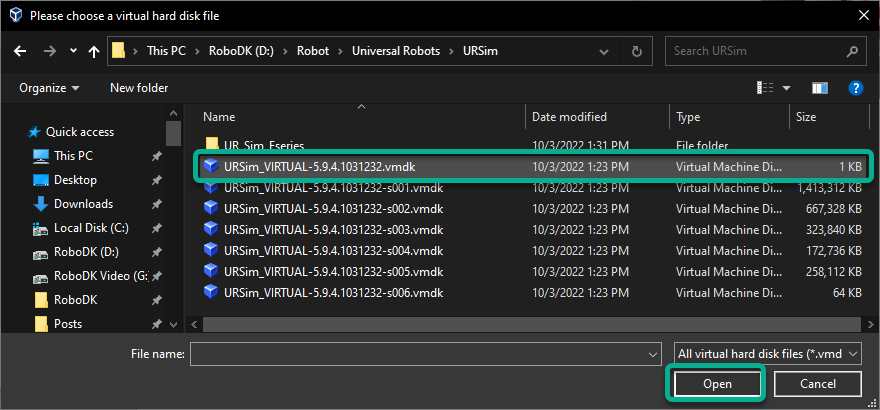Select the Downloads folder in sidebar

coord(83,204)
